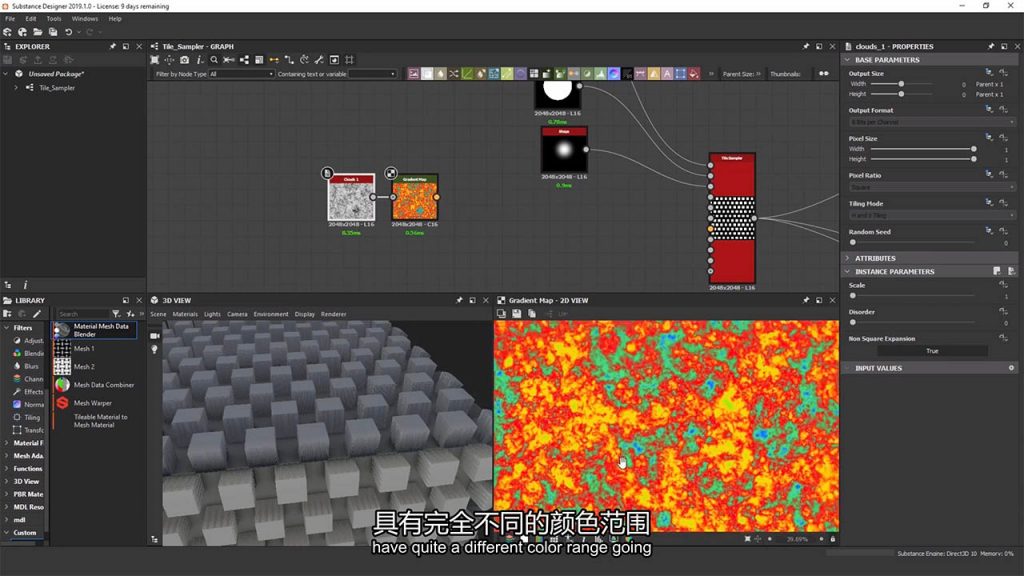Click the fit-graph-to-view icon in graph toolbar

155,60
